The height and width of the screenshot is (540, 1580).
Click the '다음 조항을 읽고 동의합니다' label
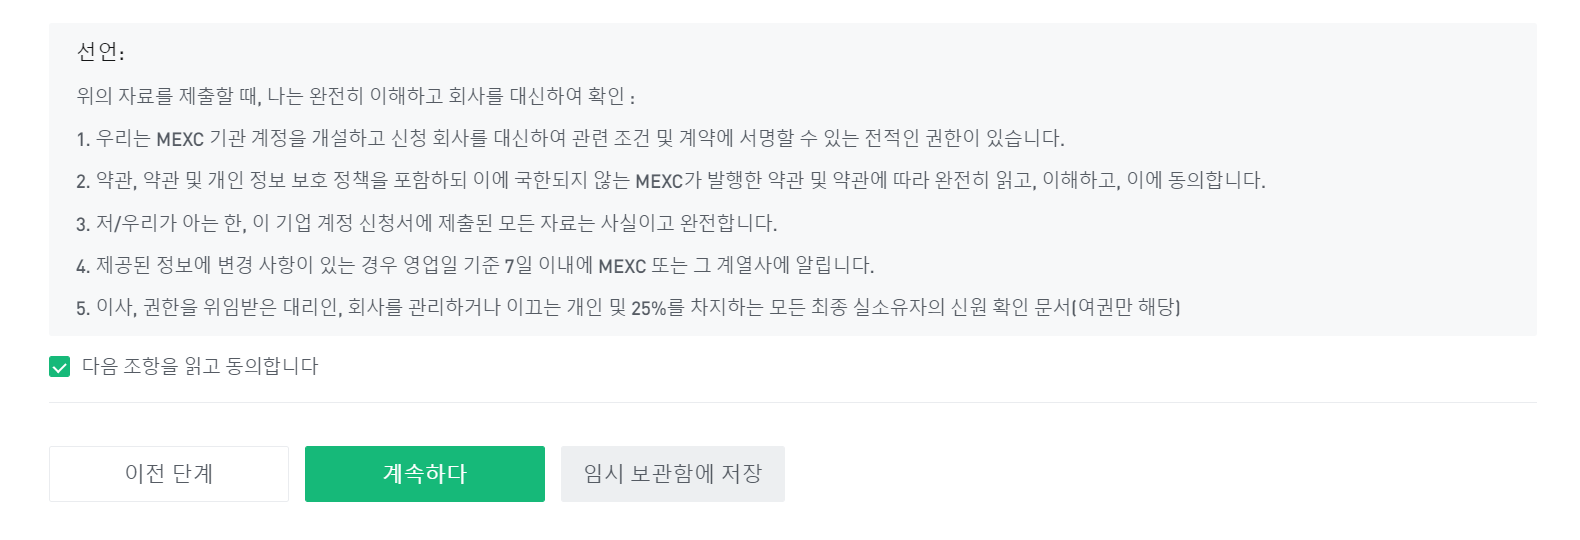pyautogui.click(x=200, y=367)
